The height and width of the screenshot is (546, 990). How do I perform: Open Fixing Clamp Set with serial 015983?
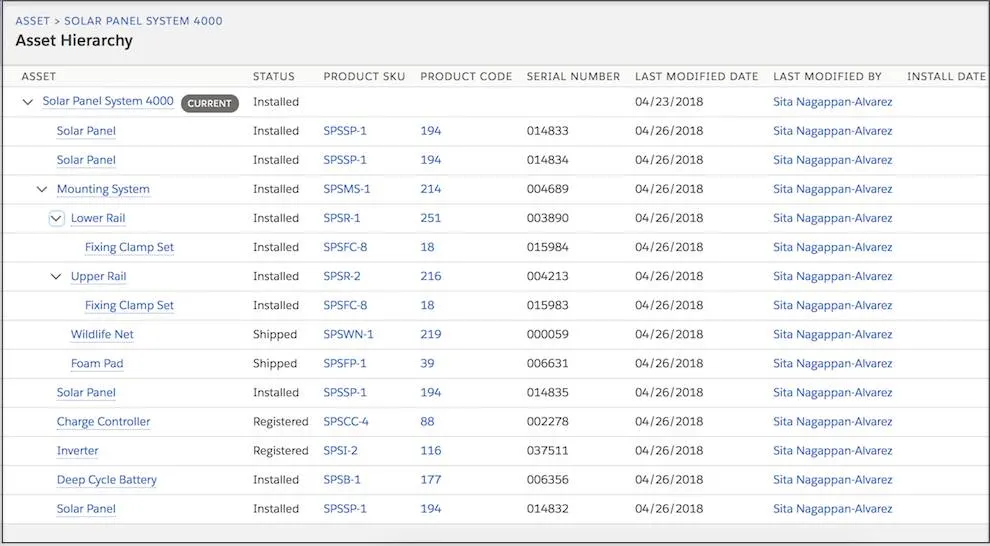click(x=129, y=305)
